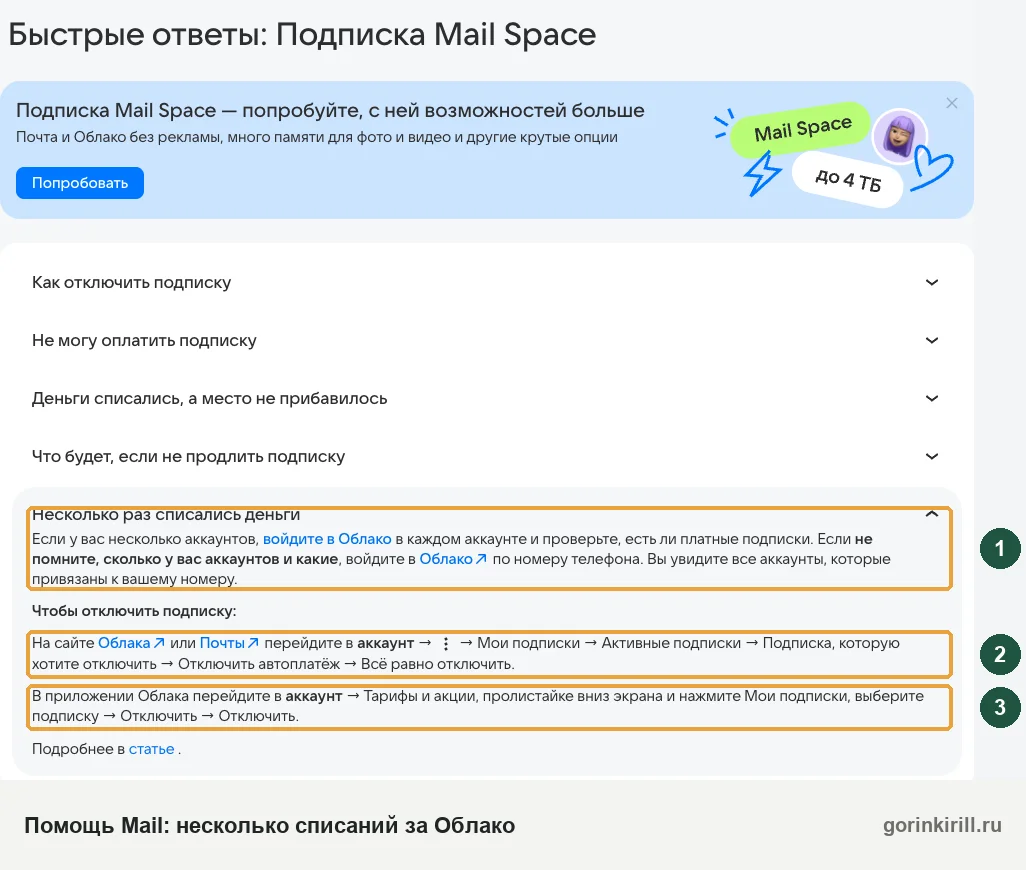Click the three-dots menu icon in instructions

446,644
